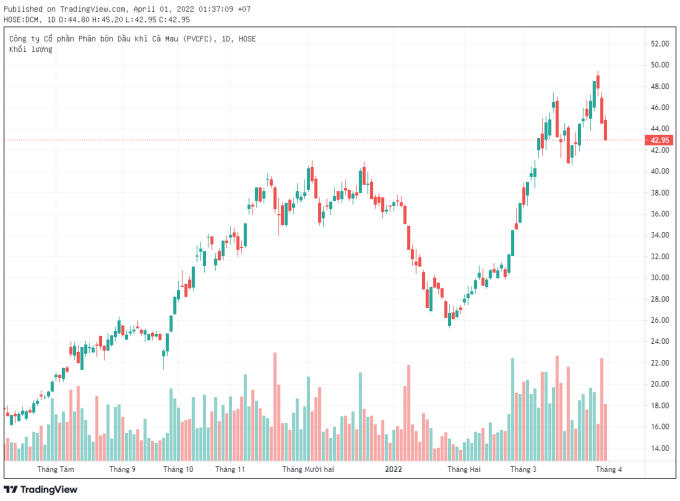Click the 14.00 price axis label
Viewport: 680px width, 501px height.
[x=659, y=448]
